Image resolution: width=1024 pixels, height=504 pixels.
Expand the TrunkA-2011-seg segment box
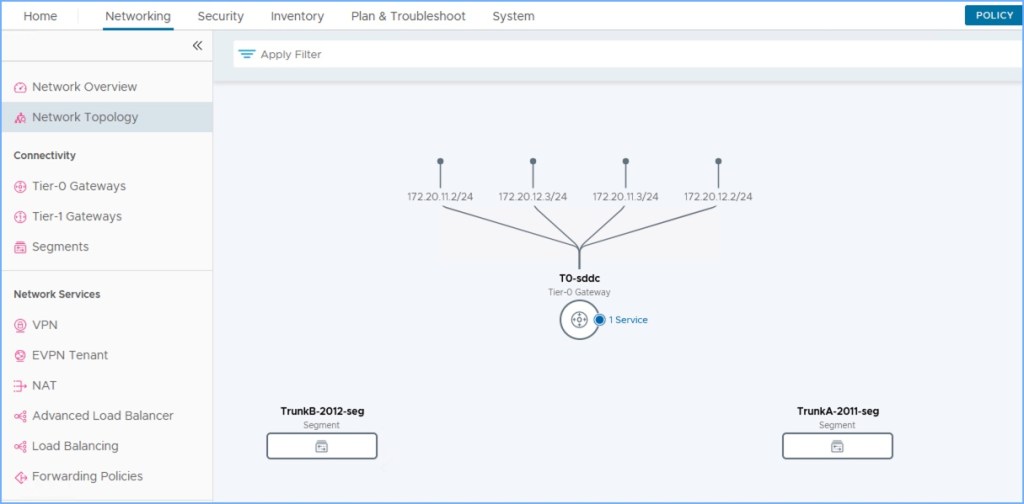click(x=837, y=446)
